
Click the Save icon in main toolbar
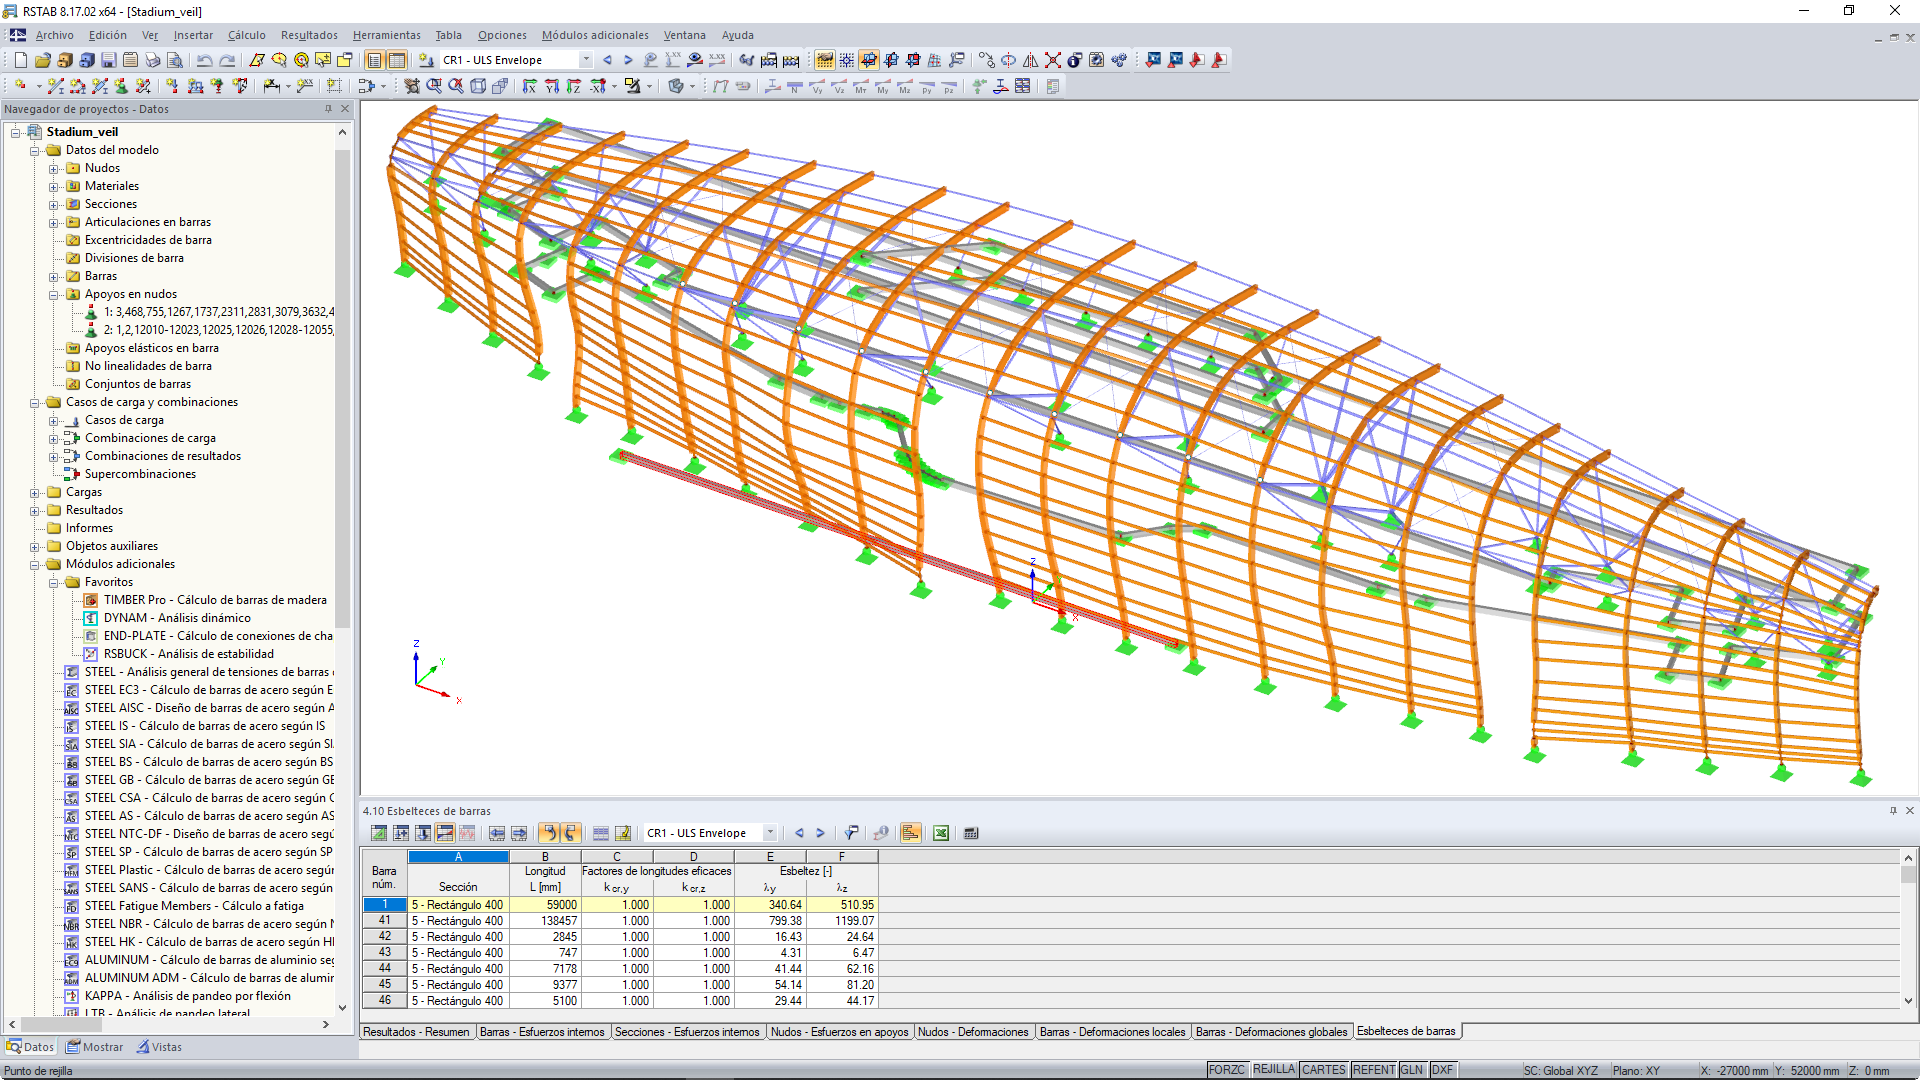(x=109, y=60)
